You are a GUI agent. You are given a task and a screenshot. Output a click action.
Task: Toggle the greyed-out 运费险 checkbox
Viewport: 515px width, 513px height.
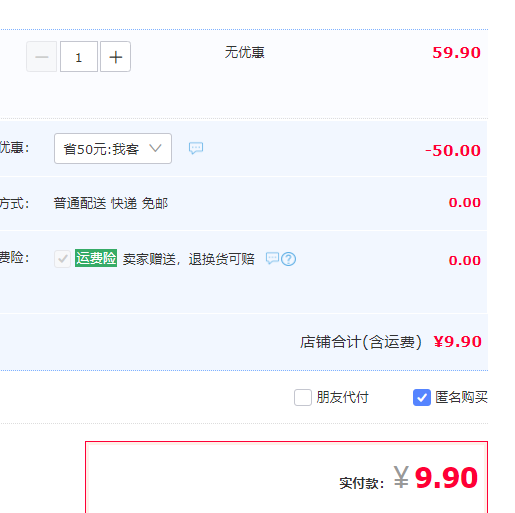coord(62,259)
